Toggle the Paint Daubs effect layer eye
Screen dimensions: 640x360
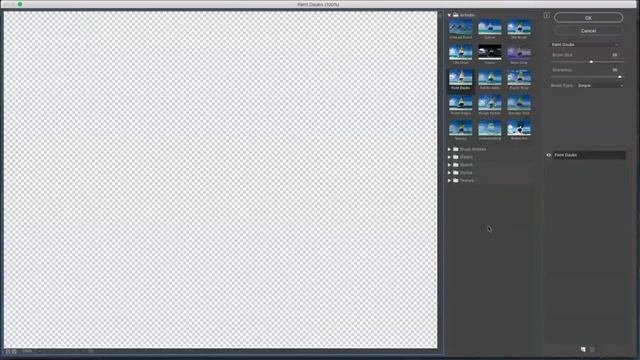[x=549, y=155]
